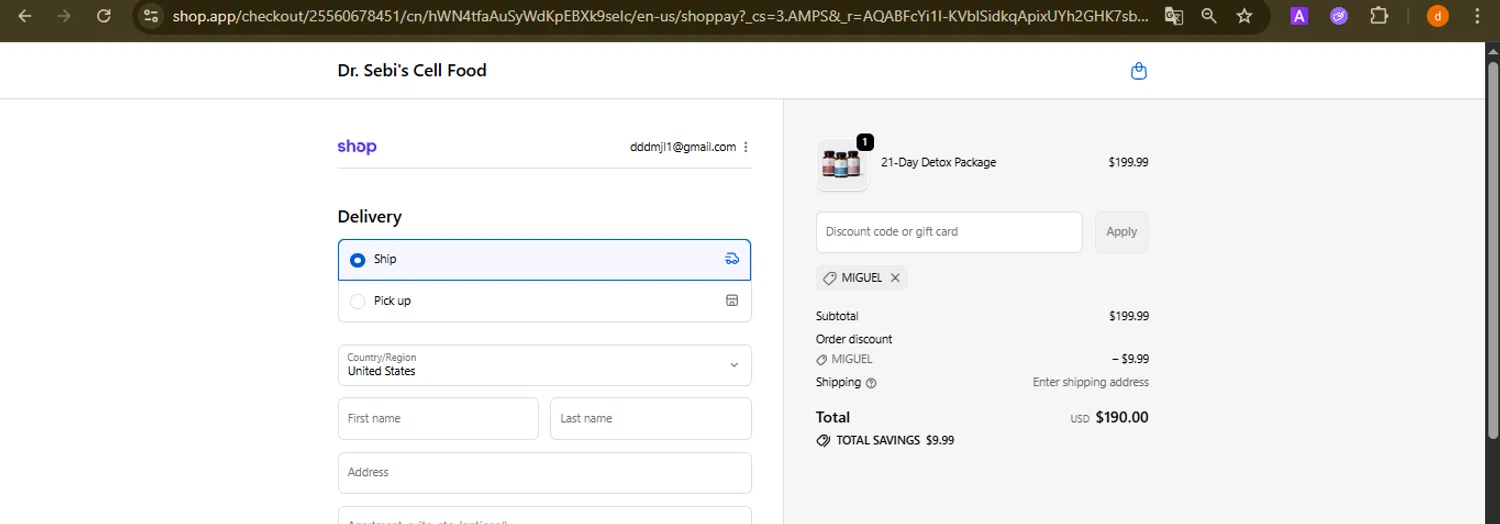
Task: Click the delivery truck icon on Ship
Action: tap(732, 259)
